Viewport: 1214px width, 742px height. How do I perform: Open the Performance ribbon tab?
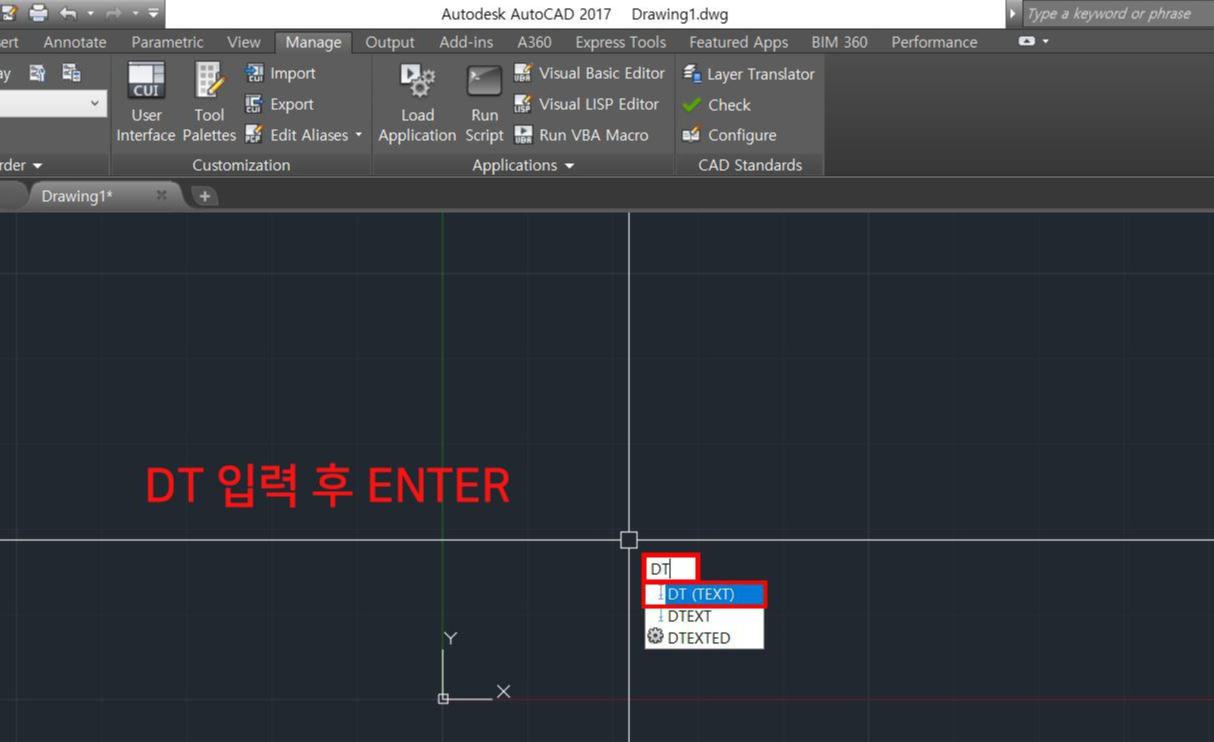pyautogui.click(x=934, y=42)
